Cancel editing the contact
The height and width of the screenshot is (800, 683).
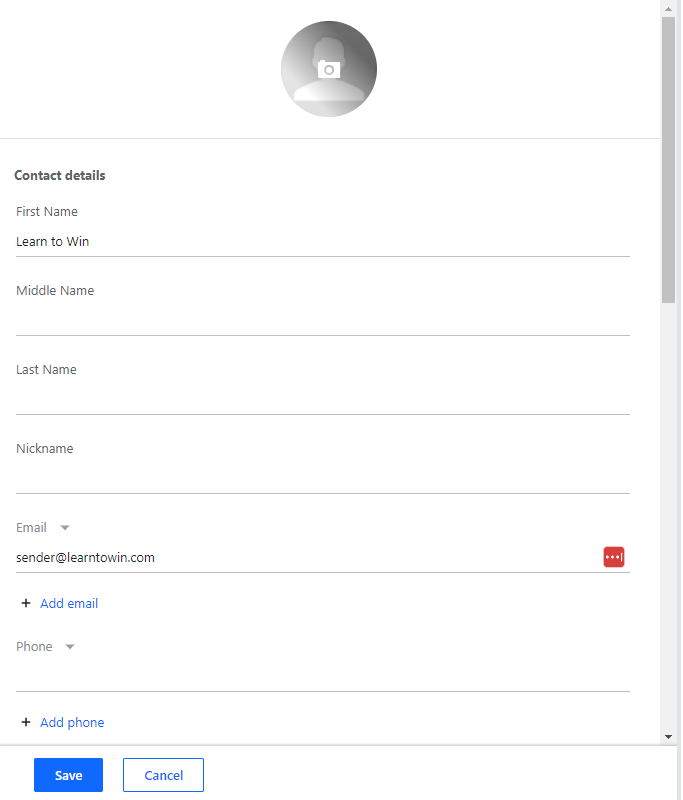point(163,775)
